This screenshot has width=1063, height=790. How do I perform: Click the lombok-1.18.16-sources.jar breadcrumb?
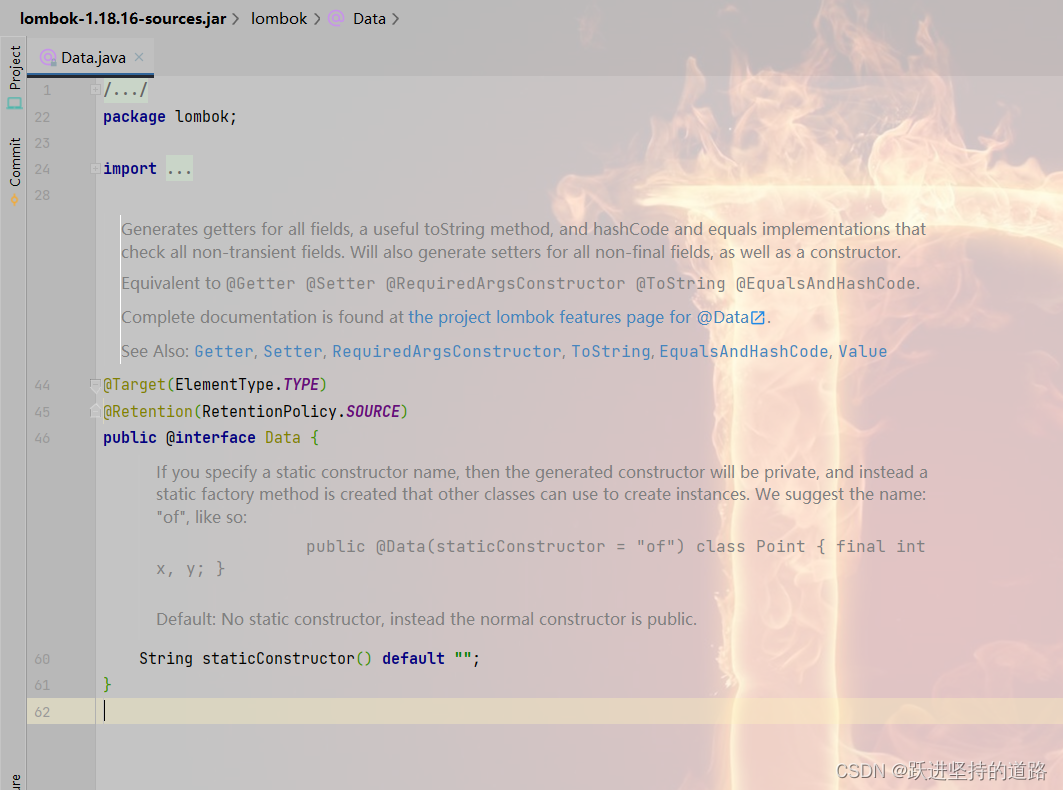123,18
